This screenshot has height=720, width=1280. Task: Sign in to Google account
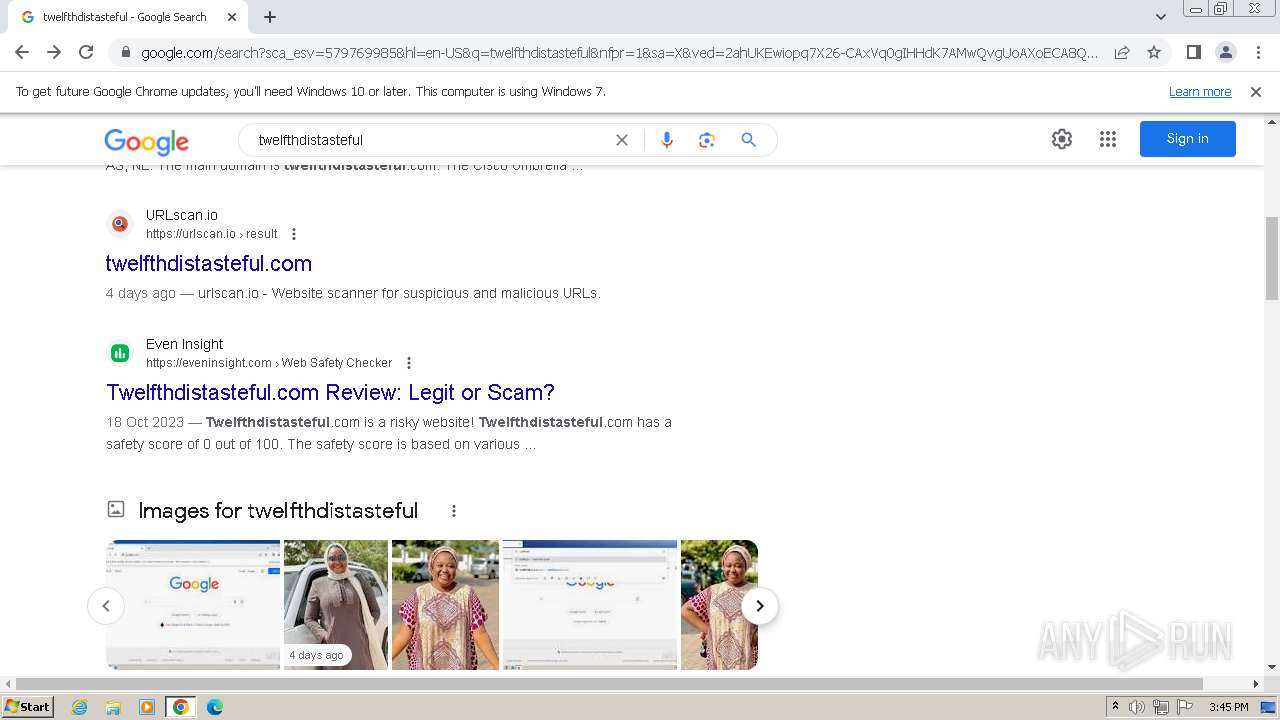coord(1188,139)
